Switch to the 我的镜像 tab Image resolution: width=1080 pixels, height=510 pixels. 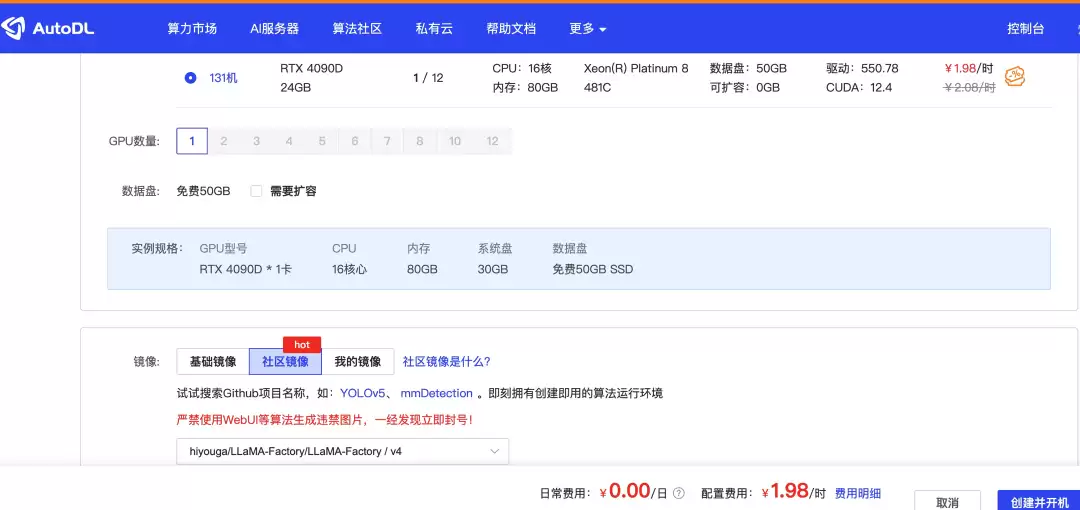point(357,362)
